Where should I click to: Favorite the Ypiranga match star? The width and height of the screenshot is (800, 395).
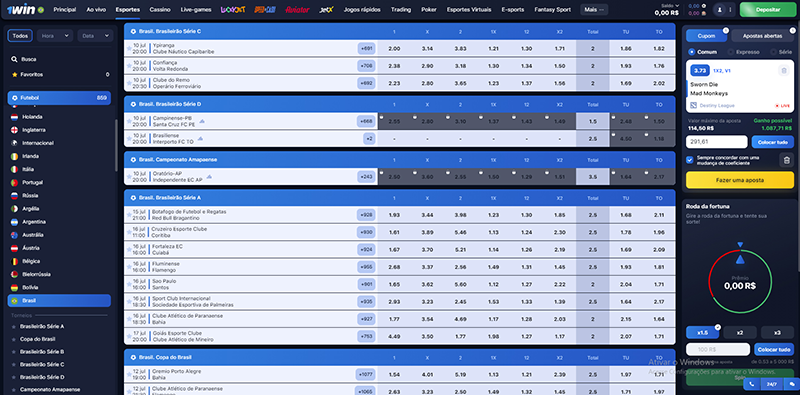click(x=129, y=48)
